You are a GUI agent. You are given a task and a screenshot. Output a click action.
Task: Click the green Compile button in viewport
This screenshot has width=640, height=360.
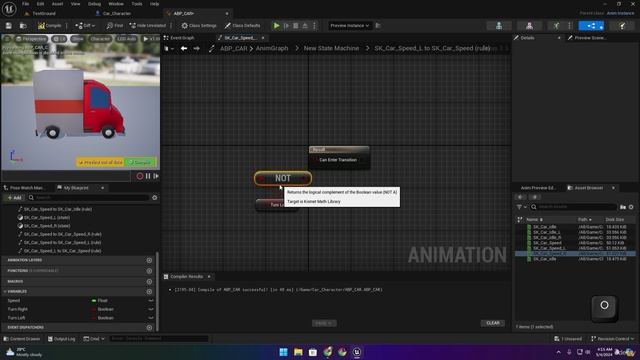click(x=140, y=162)
